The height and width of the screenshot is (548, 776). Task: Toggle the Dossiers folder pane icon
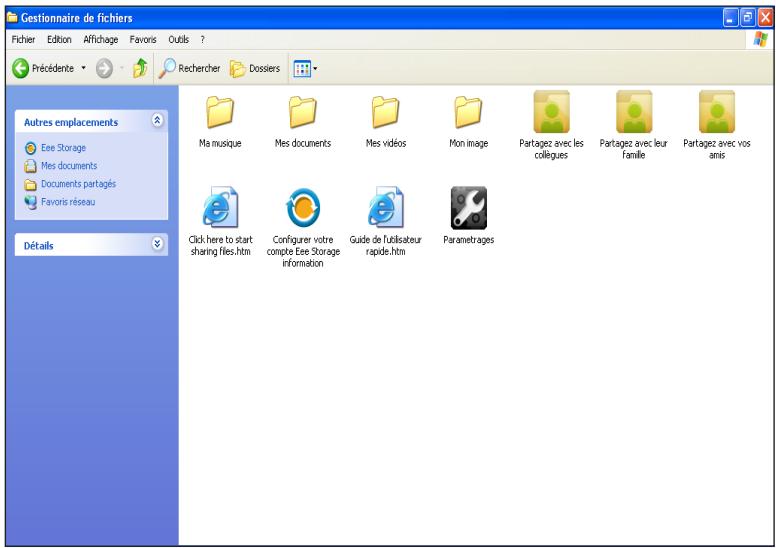click(x=238, y=69)
